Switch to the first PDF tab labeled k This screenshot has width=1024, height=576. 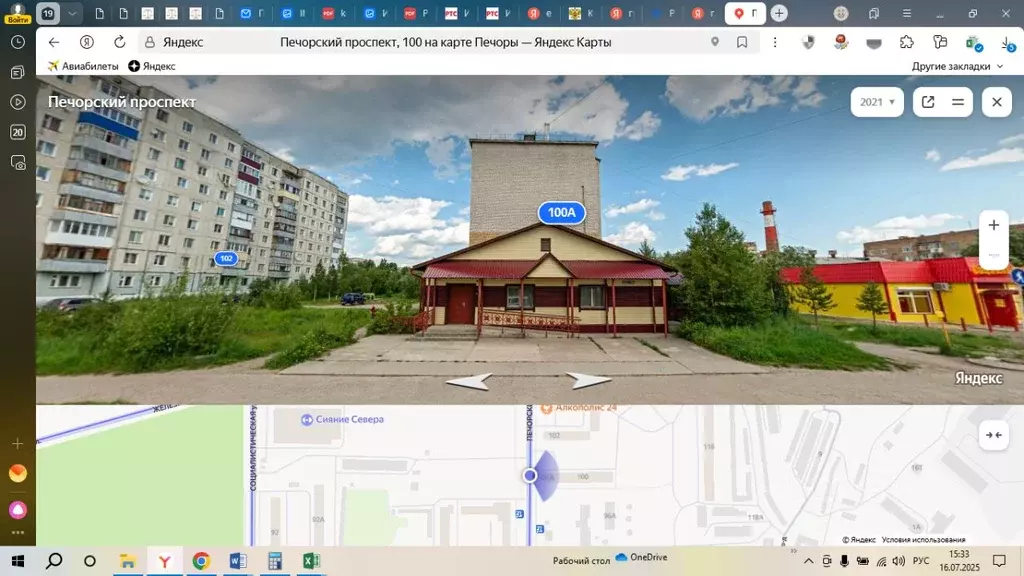(334, 13)
